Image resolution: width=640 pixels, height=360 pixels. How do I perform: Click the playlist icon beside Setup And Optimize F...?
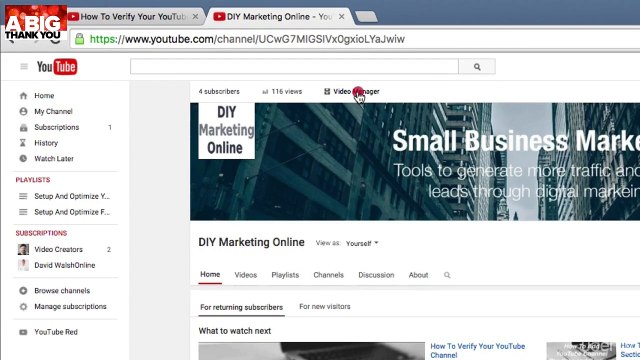pyautogui.click(x=23, y=212)
